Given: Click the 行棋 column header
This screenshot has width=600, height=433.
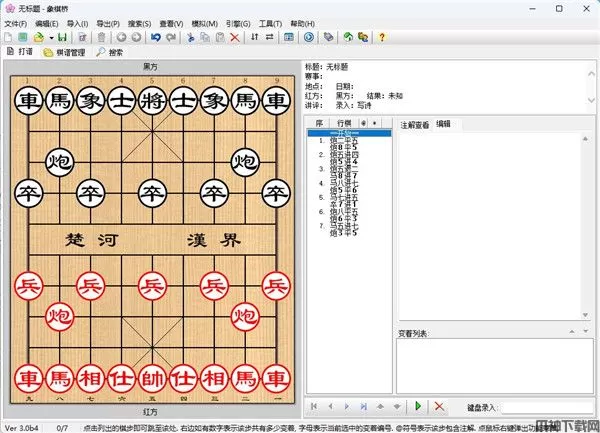Looking at the screenshot, I should tap(344, 122).
